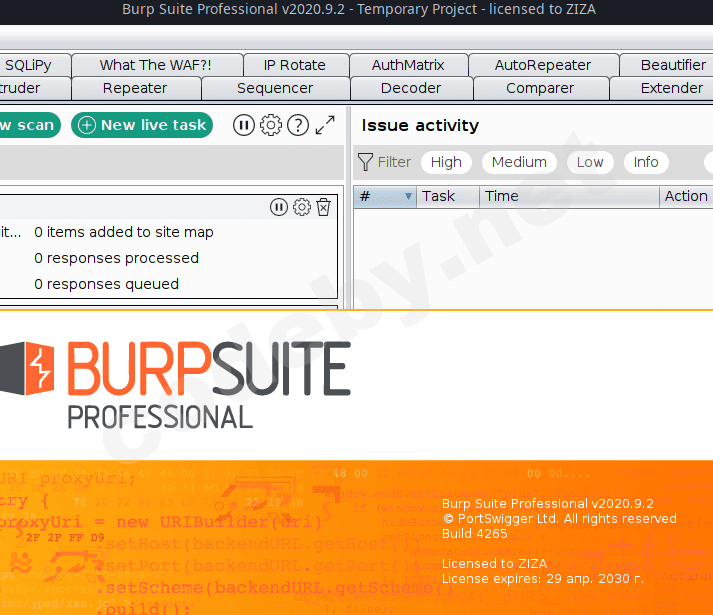Switch to the Beautifier tab

667,65
